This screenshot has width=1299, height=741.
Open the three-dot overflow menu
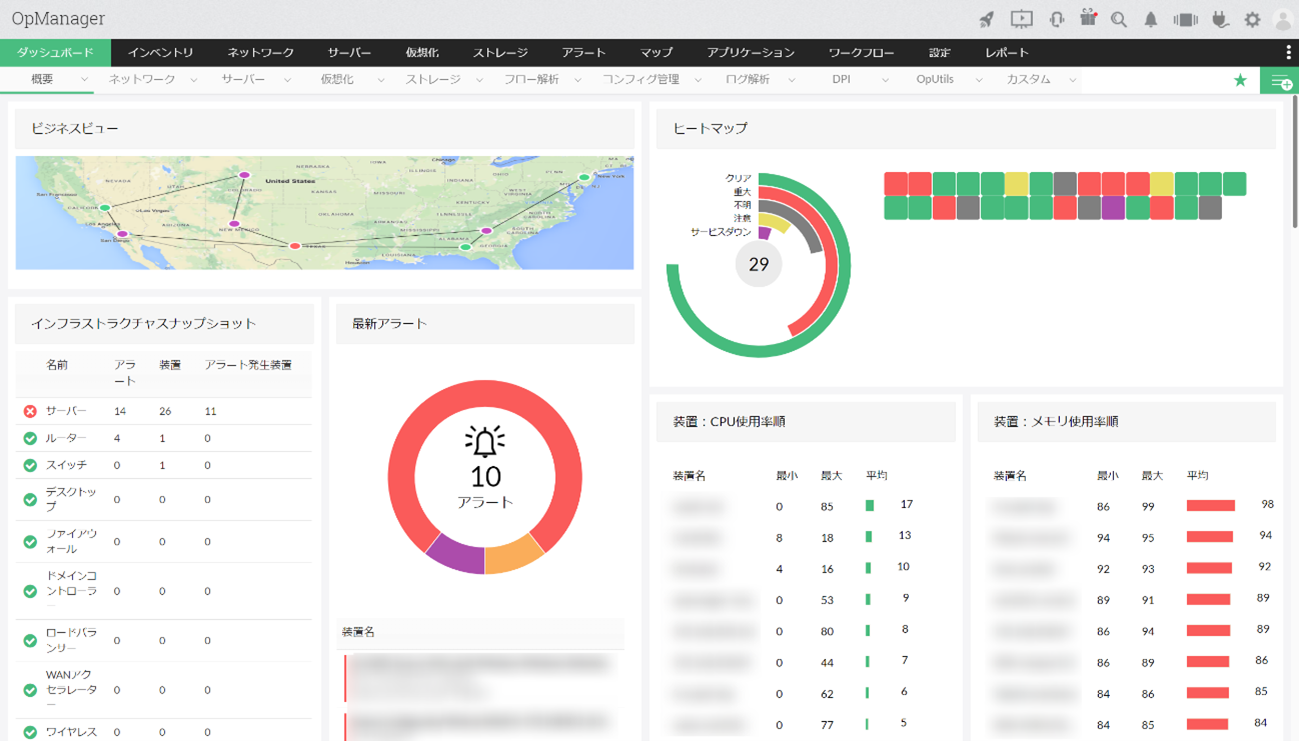(x=1288, y=52)
